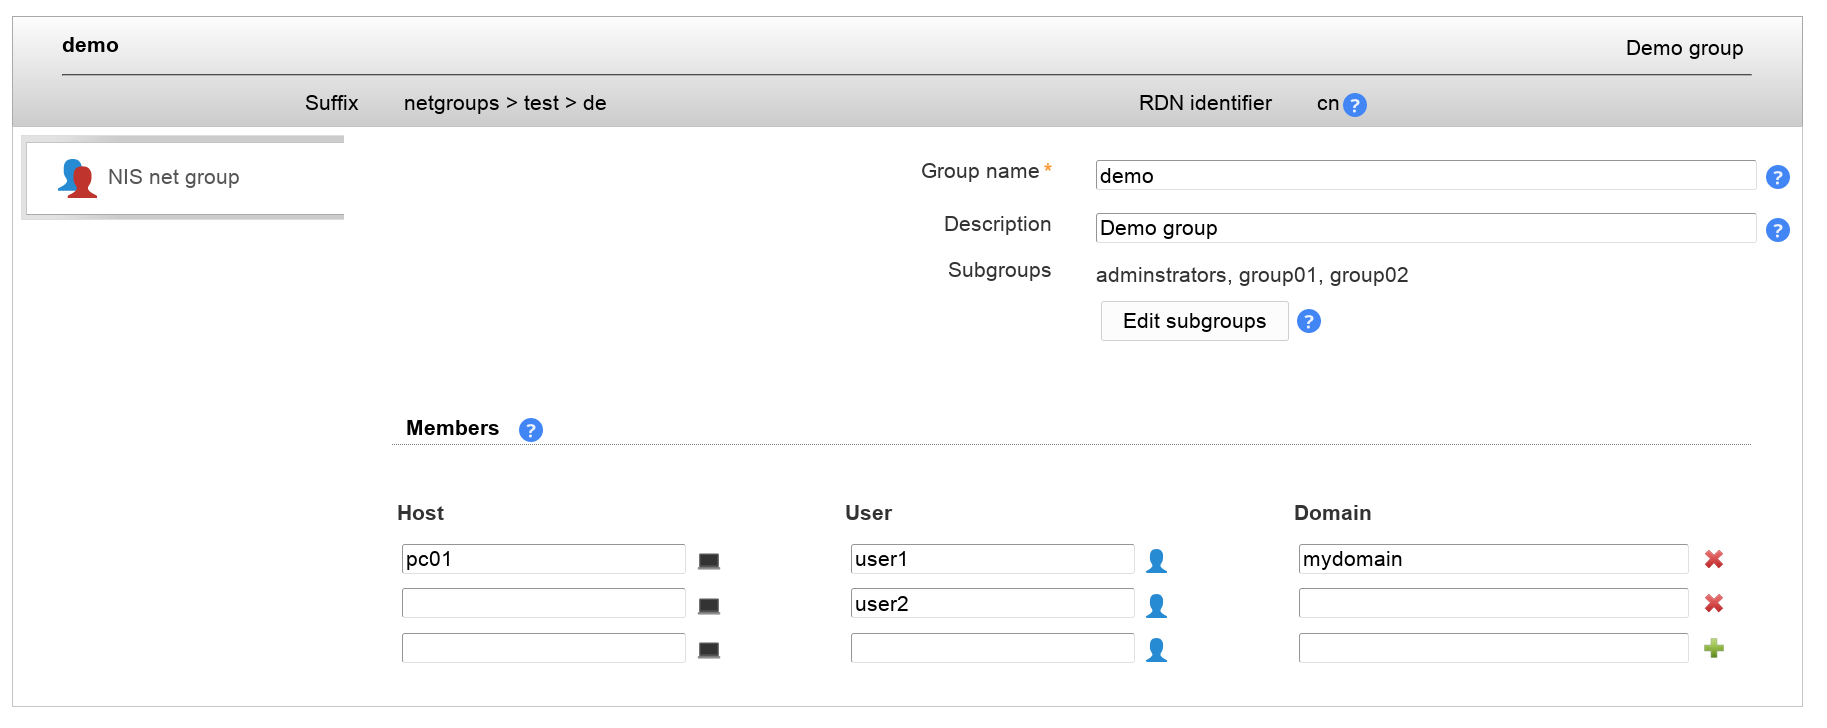
Task: Click the help icon next to RDN identifier
Action: point(1354,105)
